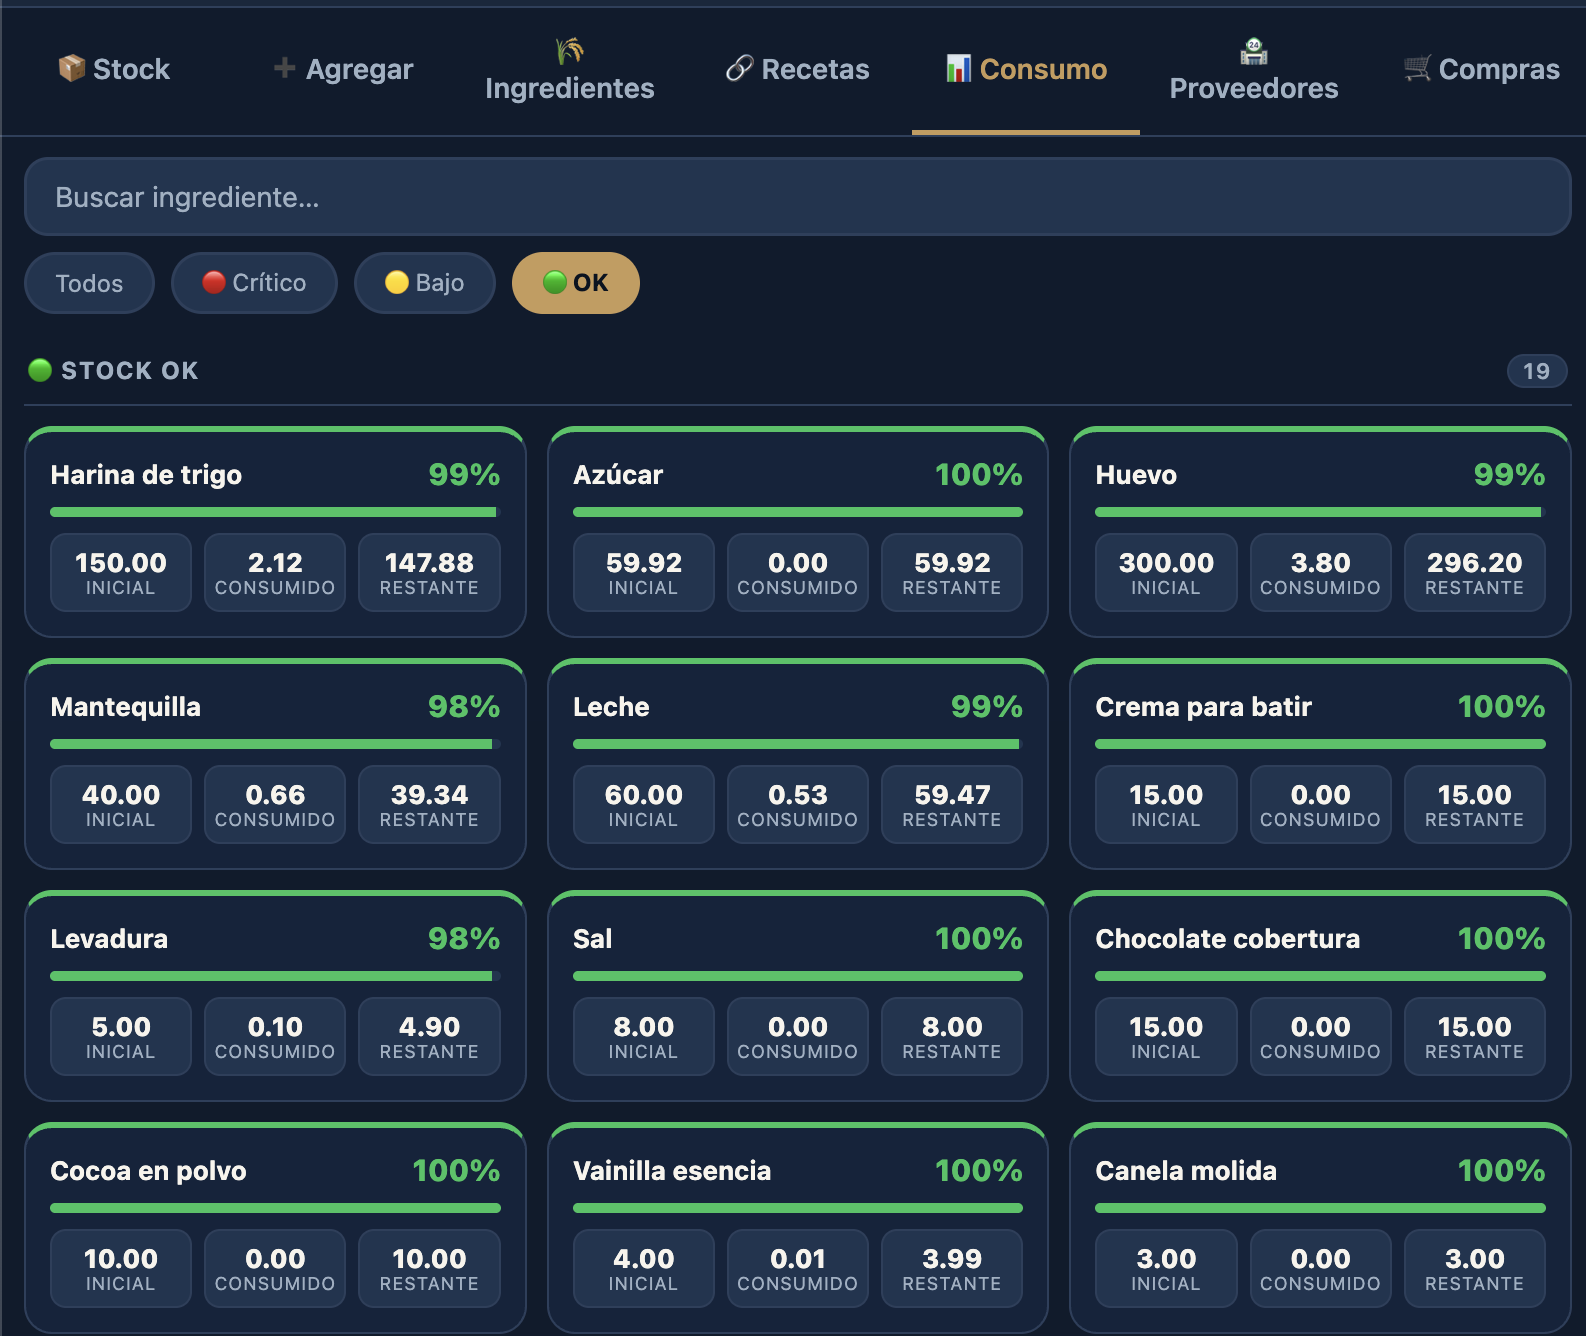This screenshot has width=1586, height=1336.
Task: Select the Huevo card title
Action: [x=1136, y=475]
